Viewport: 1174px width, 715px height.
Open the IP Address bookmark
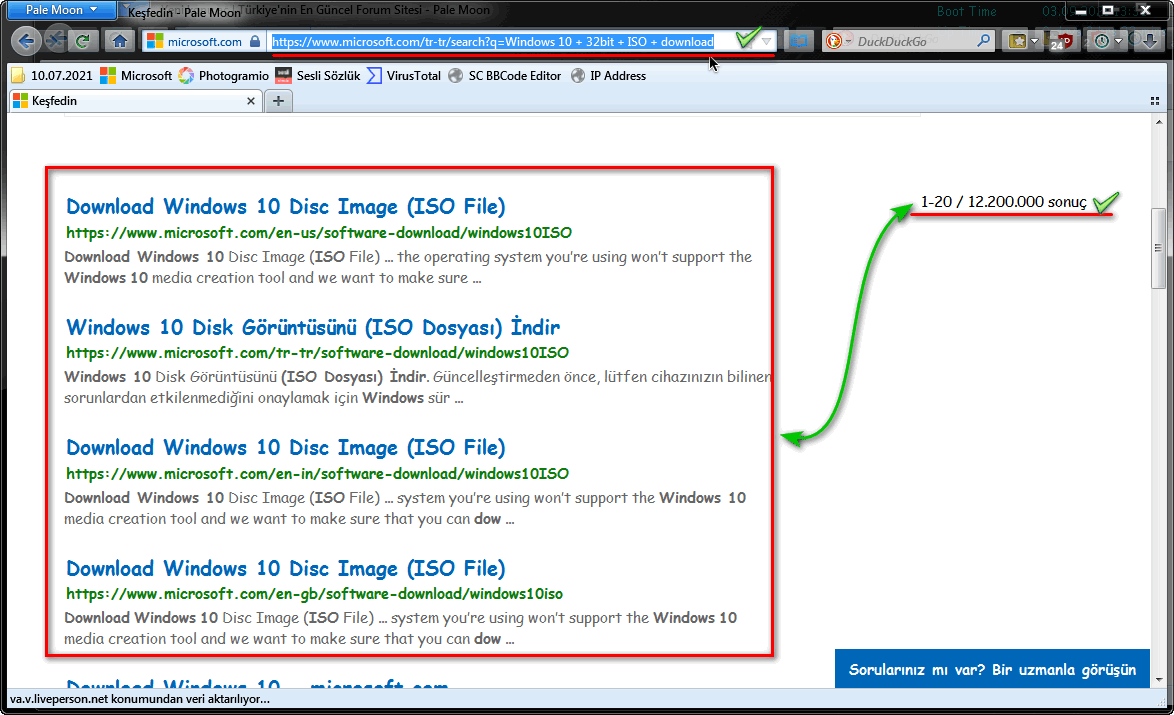(608, 76)
